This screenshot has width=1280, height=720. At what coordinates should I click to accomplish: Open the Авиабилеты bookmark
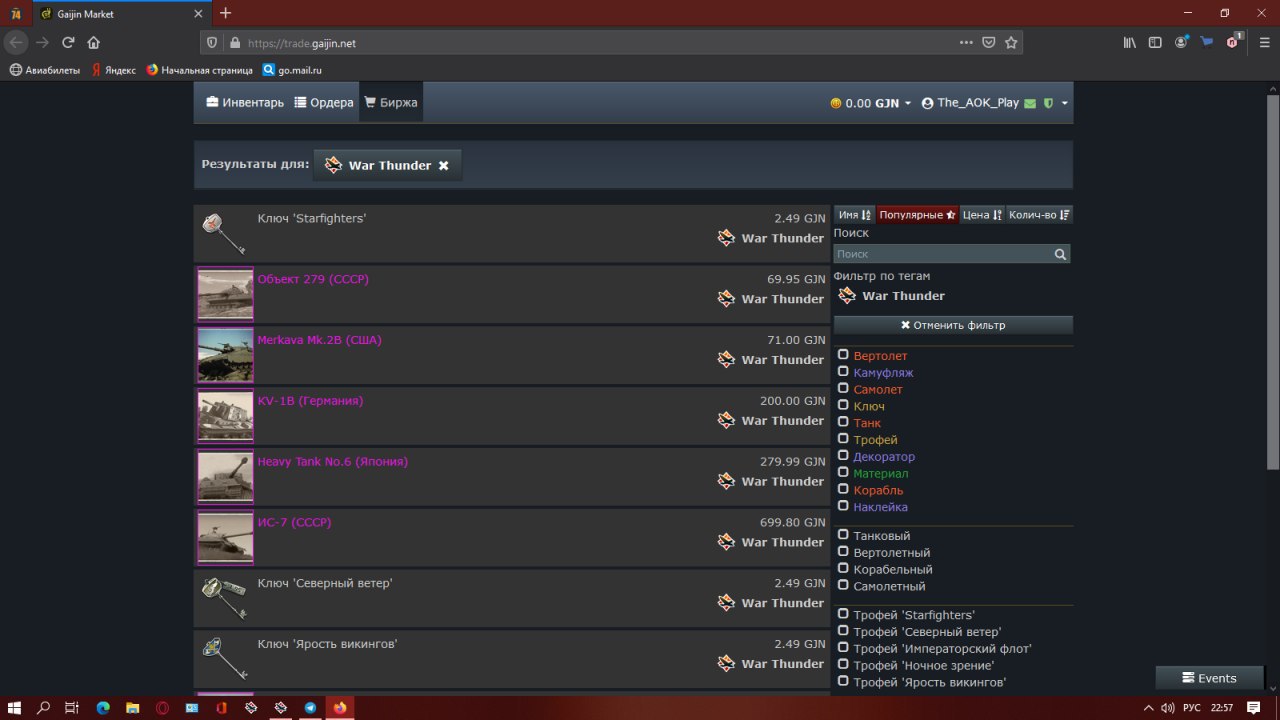tap(45, 70)
